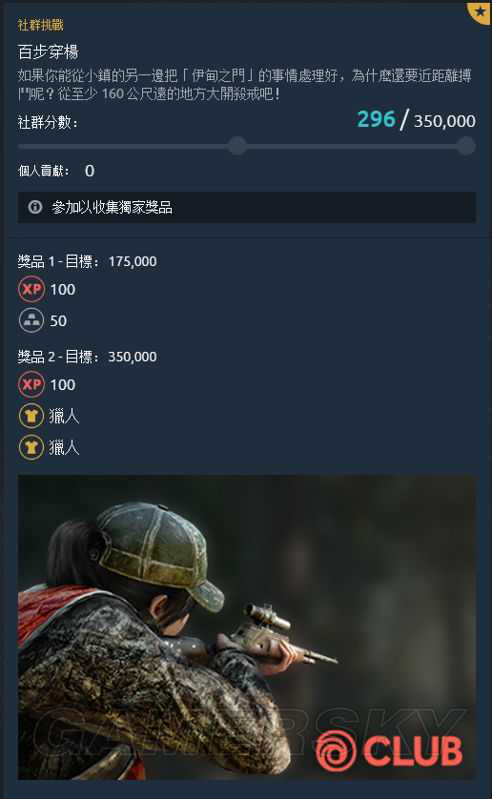Click the Ubisoft swirl logo on the image
The width and height of the screenshot is (492, 799).
click(x=335, y=750)
